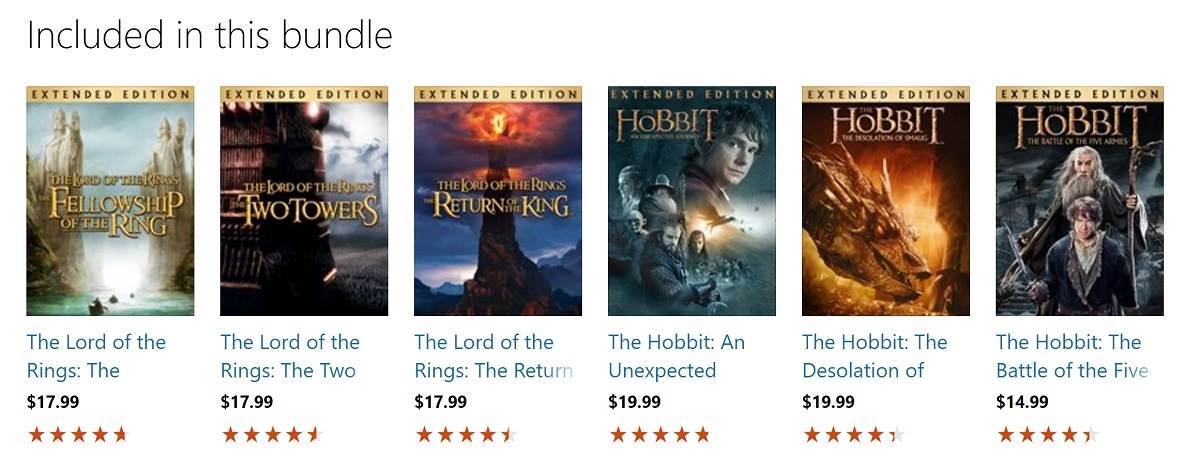Click star rating under Fellowship of the Ring
Viewport: 1200px width, 459px height.
tap(78, 434)
